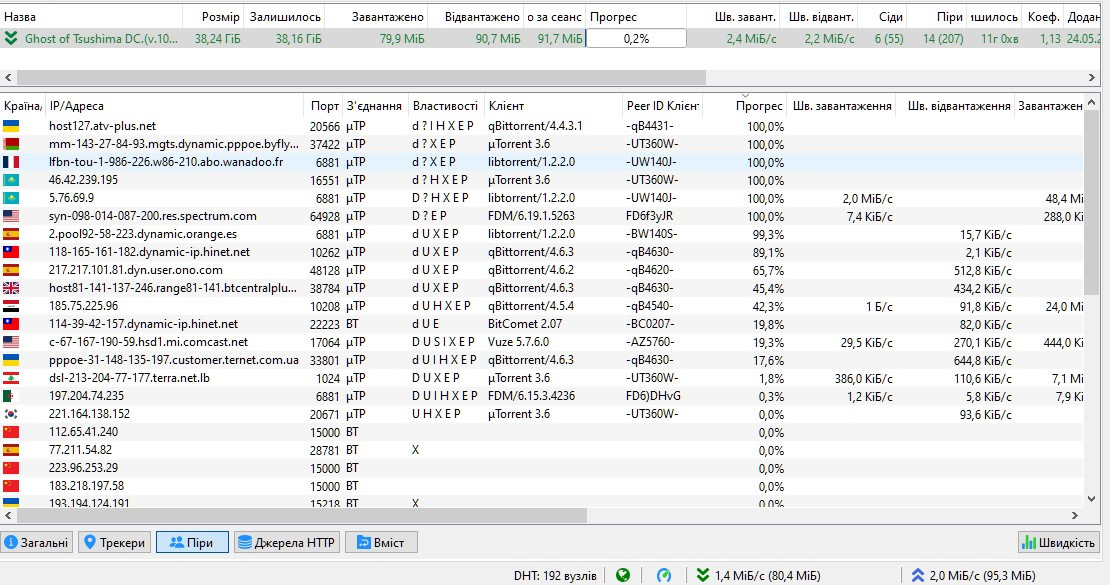Screen dimensions: 1110x585
Task: Toggle alternative speed limits speedometer icon
Action: coord(664,575)
